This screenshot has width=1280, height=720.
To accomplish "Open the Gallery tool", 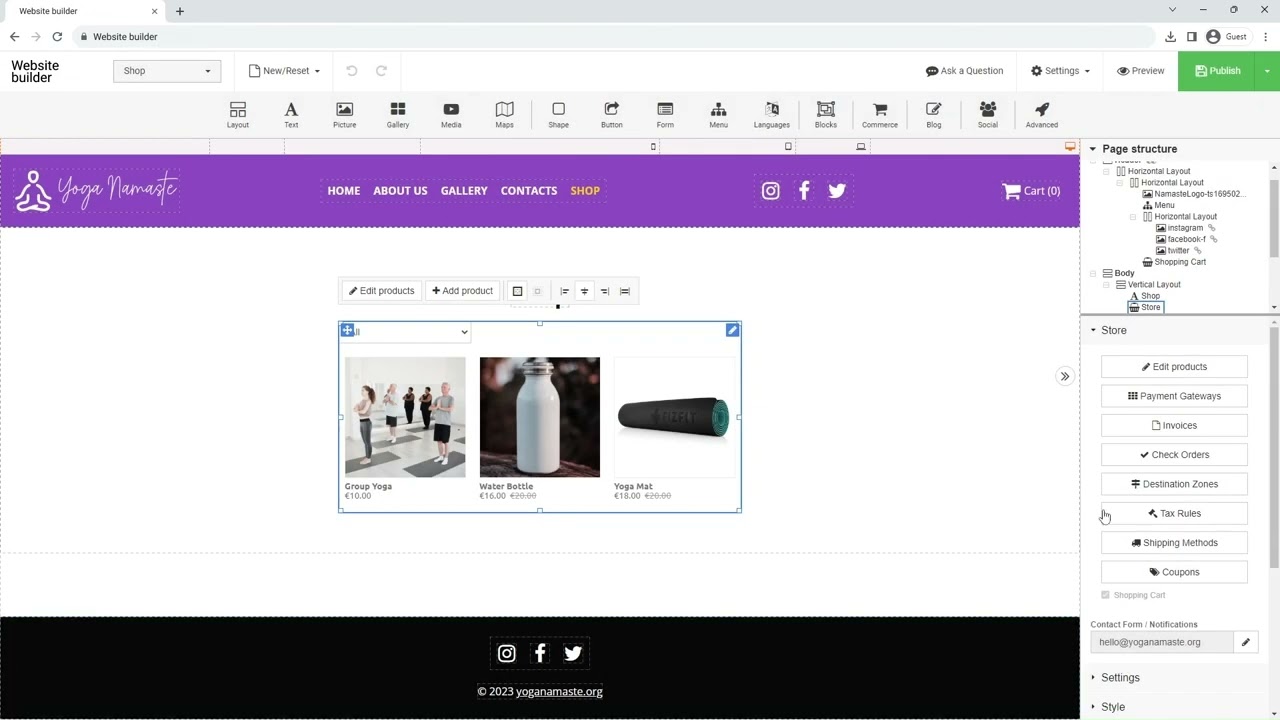I will (398, 115).
